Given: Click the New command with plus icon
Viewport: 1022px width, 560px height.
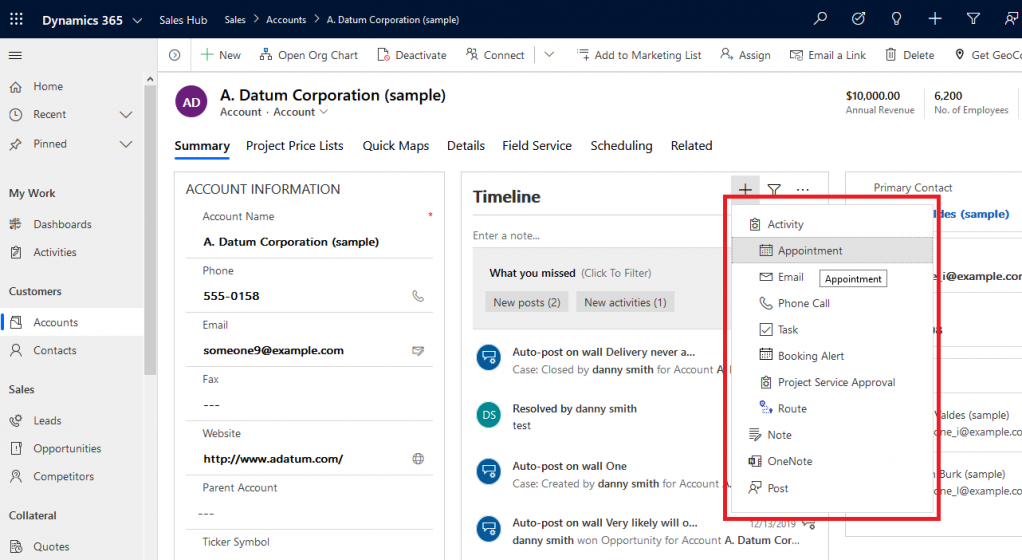Looking at the screenshot, I should 220,55.
